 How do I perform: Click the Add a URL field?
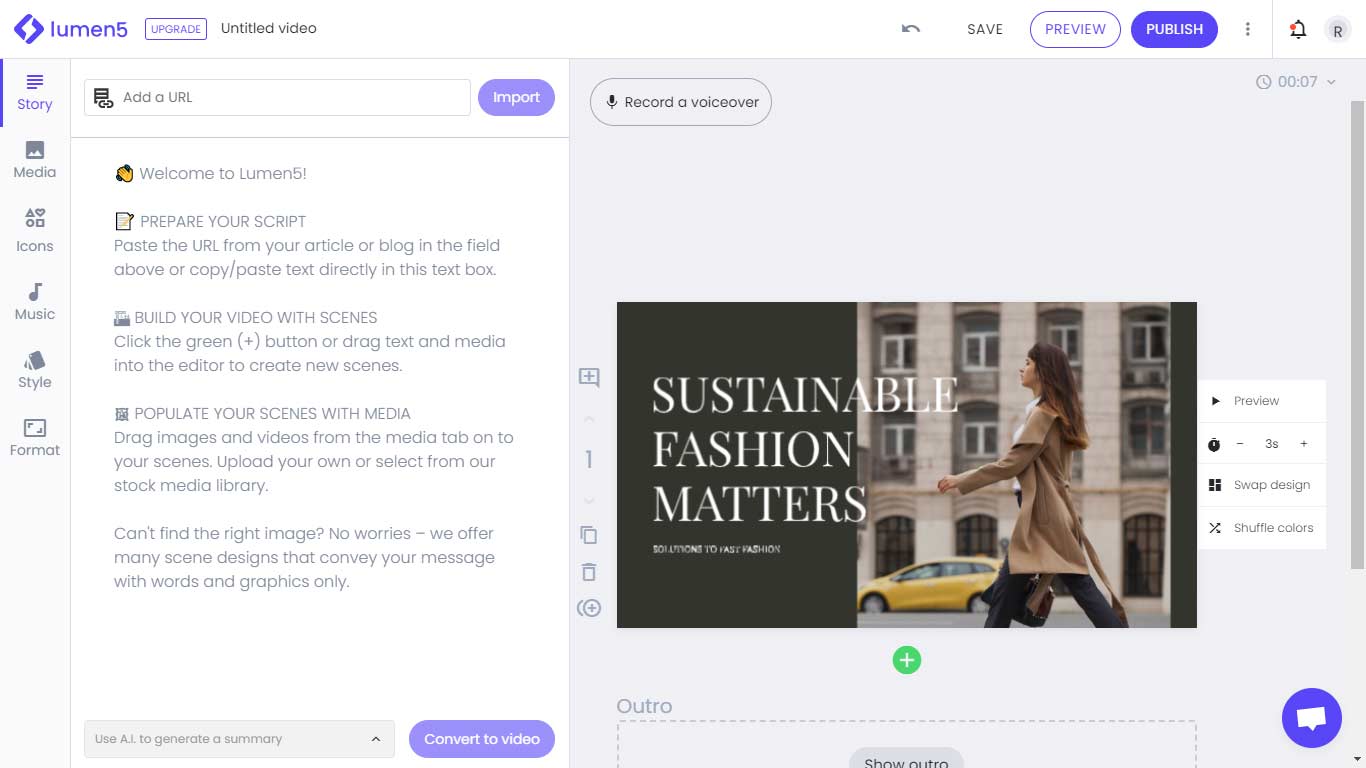tap(277, 97)
